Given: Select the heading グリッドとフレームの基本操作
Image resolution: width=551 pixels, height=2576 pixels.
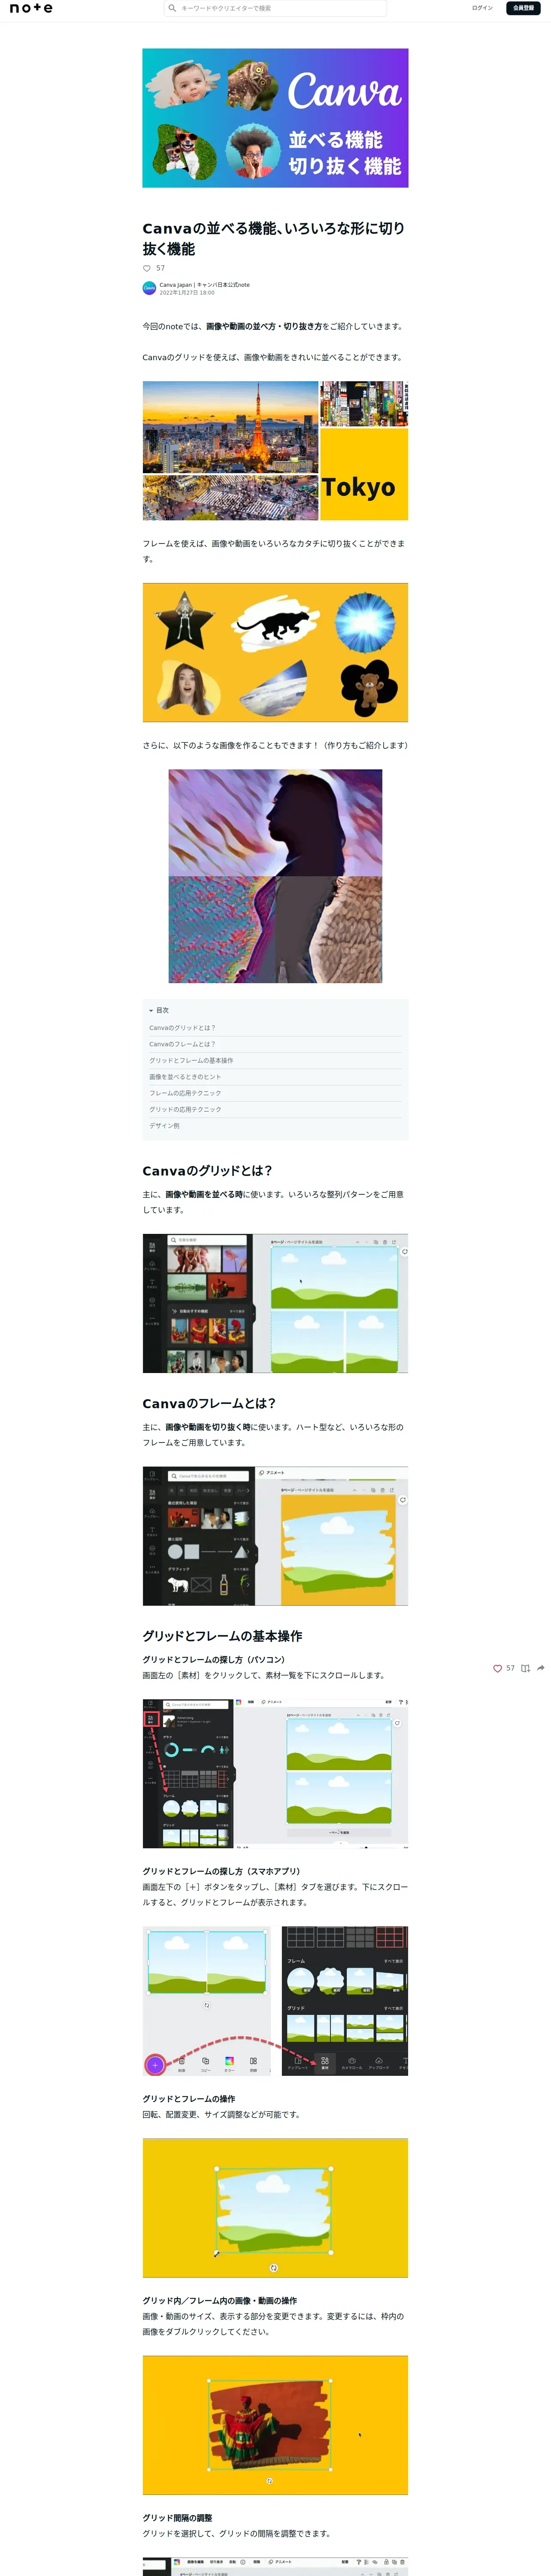Looking at the screenshot, I should 222,1636.
